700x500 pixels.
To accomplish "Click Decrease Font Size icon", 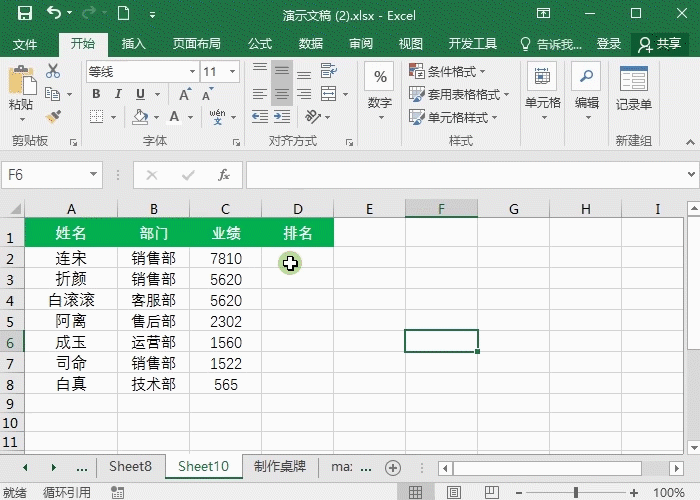I will (207, 94).
